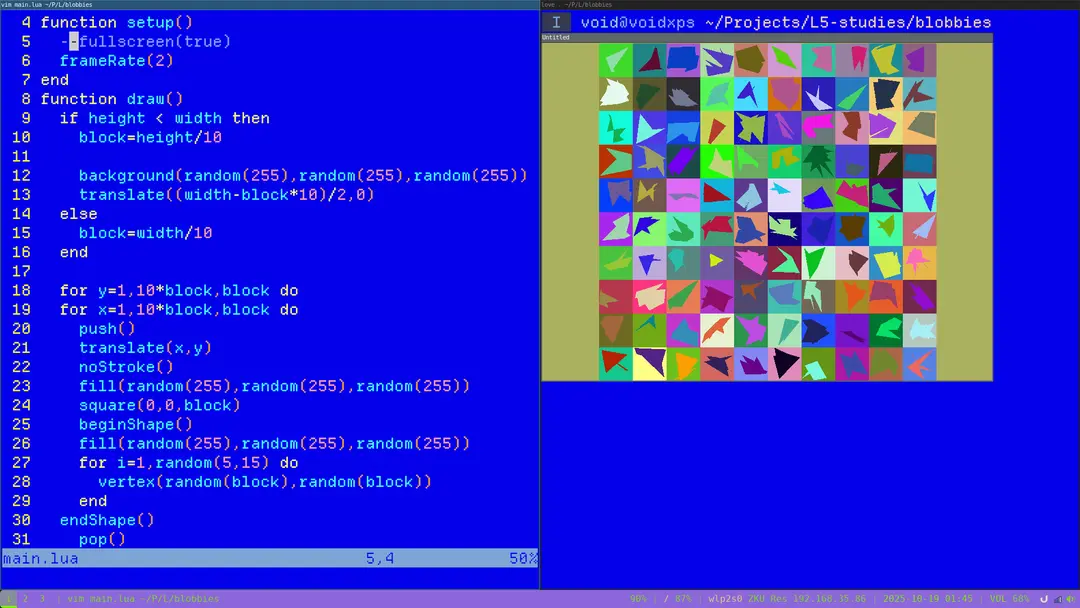The width and height of the screenshot is (1080, 608).
Task: Toggle workspace tag 2 in the dwm bar
Action: (x=24, y=598)
